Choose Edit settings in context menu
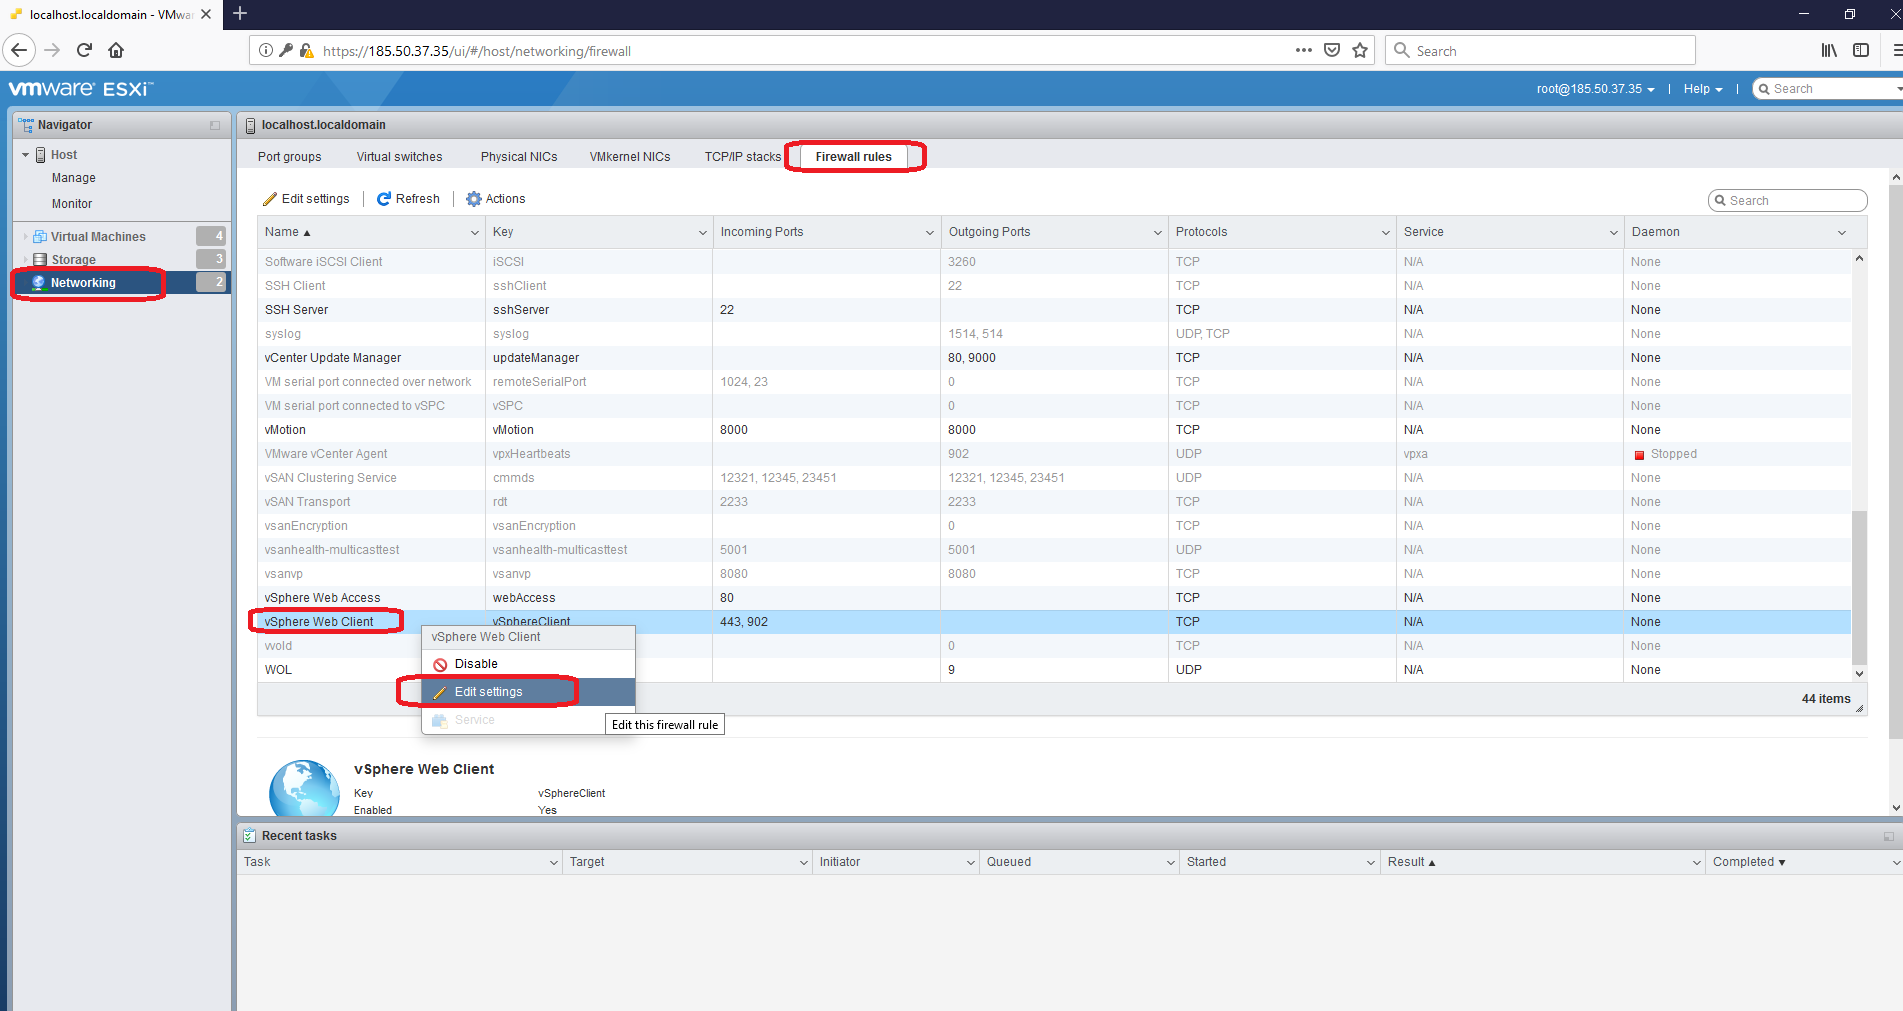The image size is (1903, 1011). coord(528,692)
